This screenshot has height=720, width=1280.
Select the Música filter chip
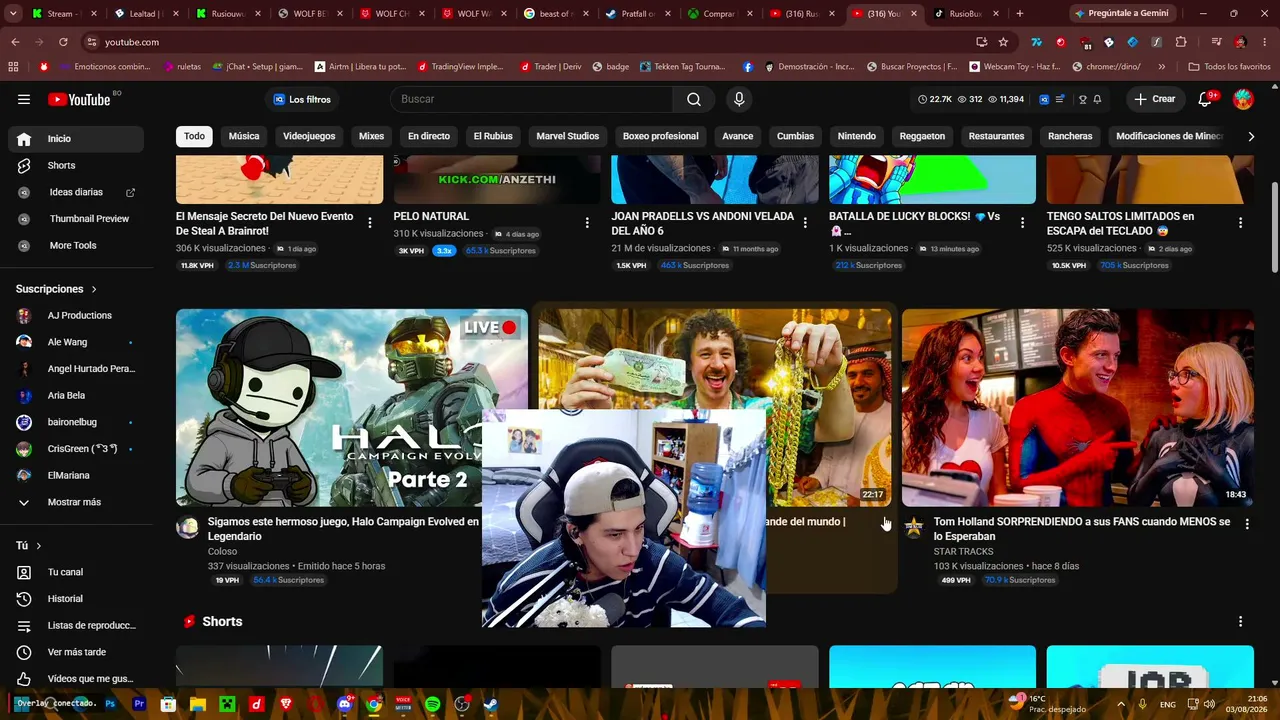pos(244,136)
